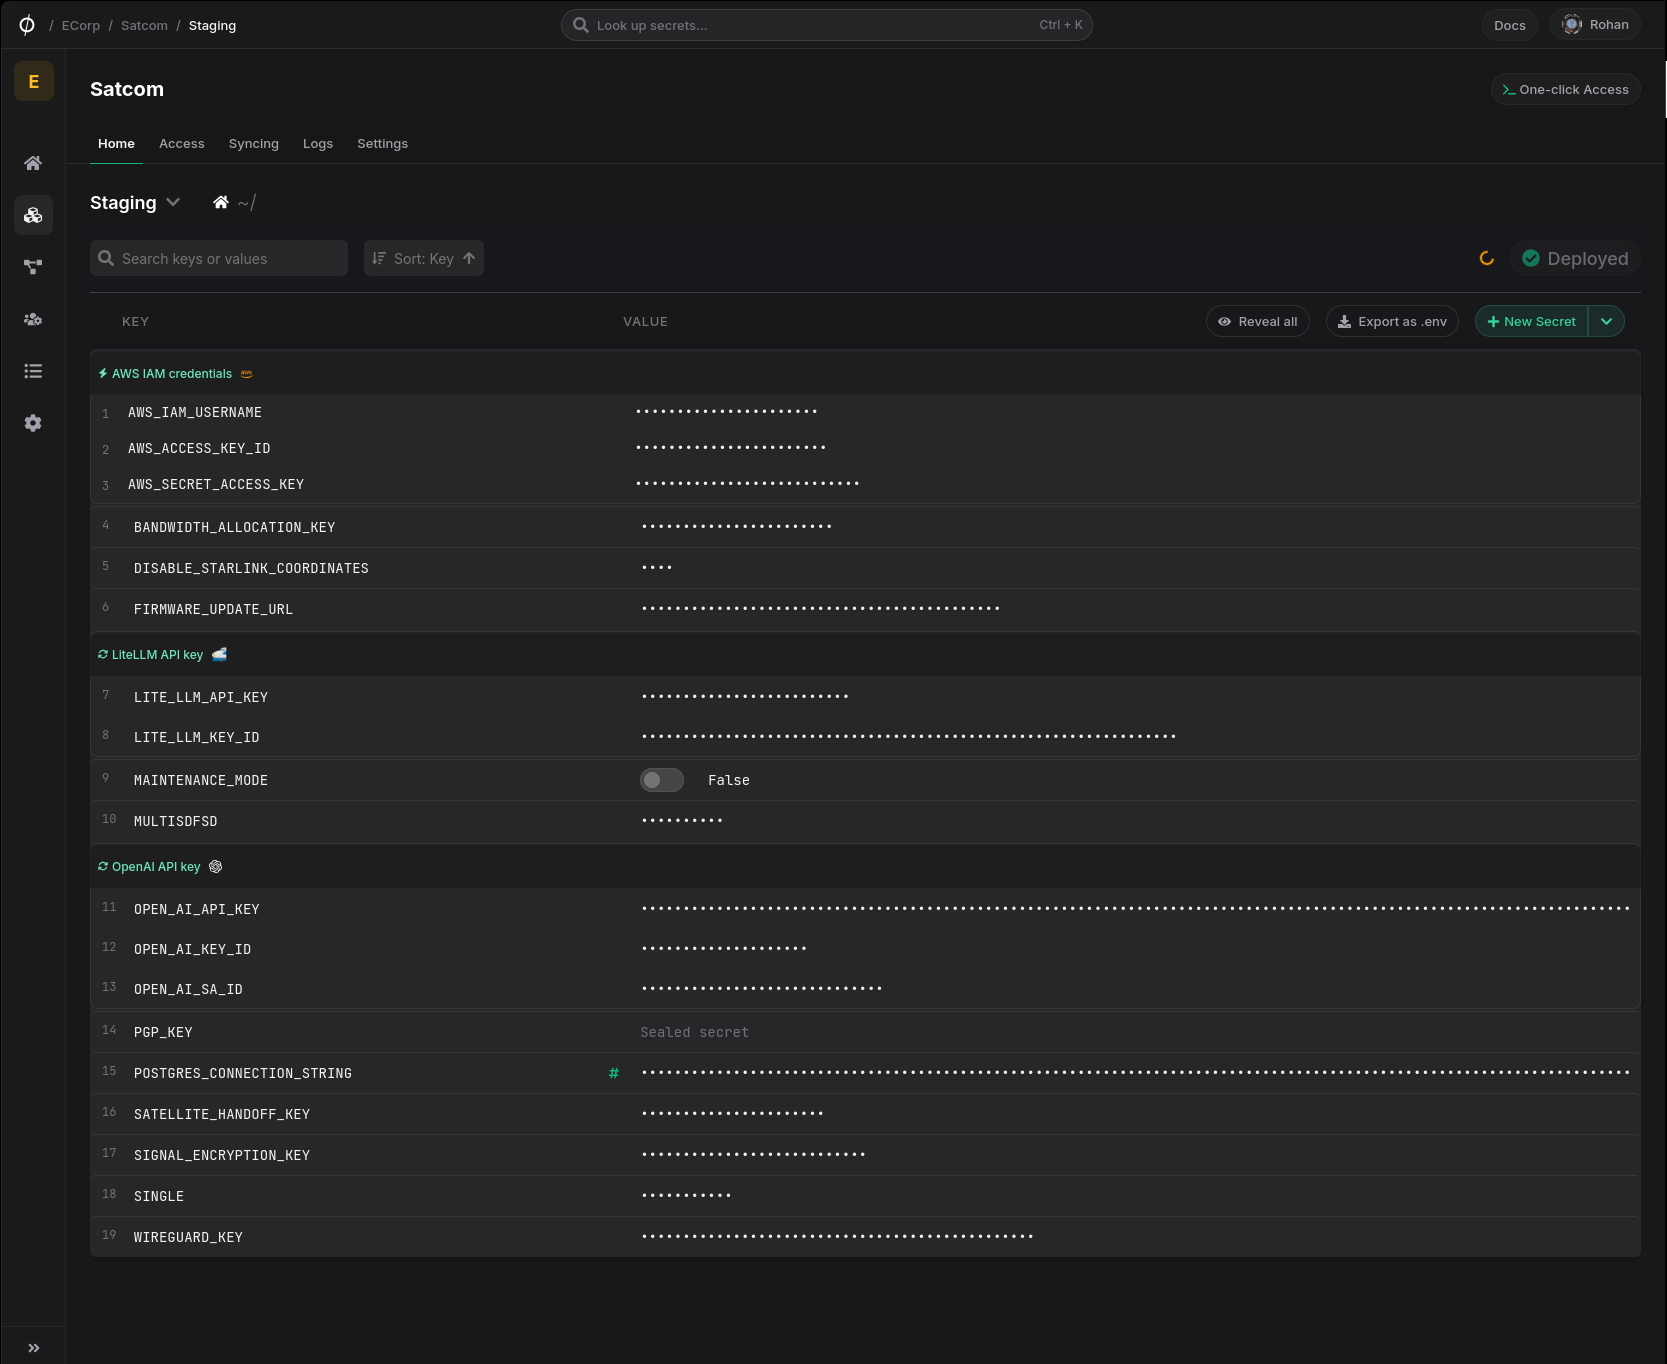Select the SINGLE key
This screenshot has height=1364, width=1667.
pos(159,1197)
